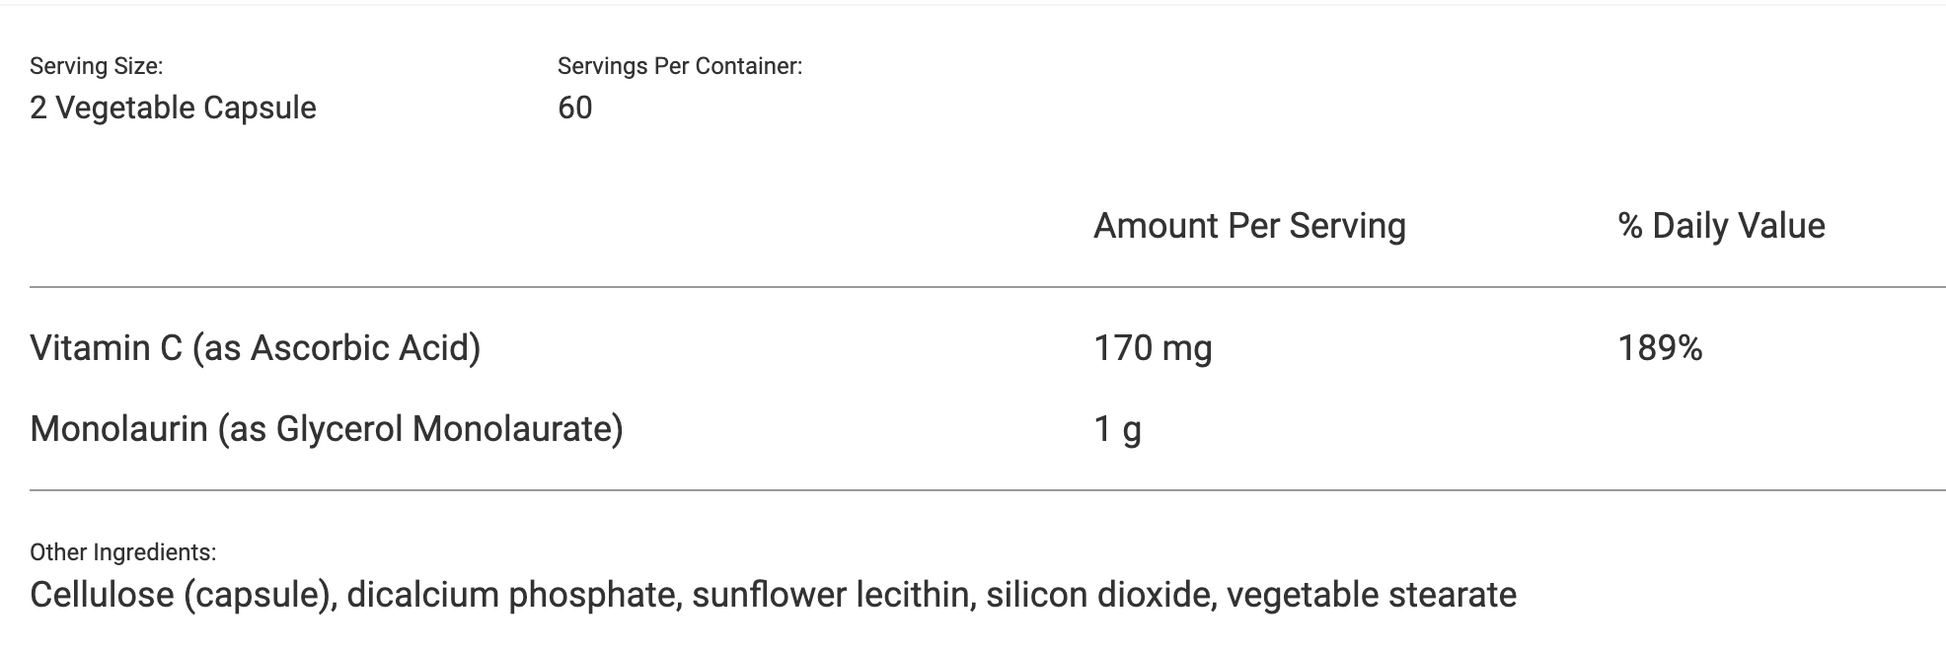This screenshot has width=1946, height=653.
Task: Select Monolaurin (as Glycerol Monolaurate) row
Action: tap(988, 429)
